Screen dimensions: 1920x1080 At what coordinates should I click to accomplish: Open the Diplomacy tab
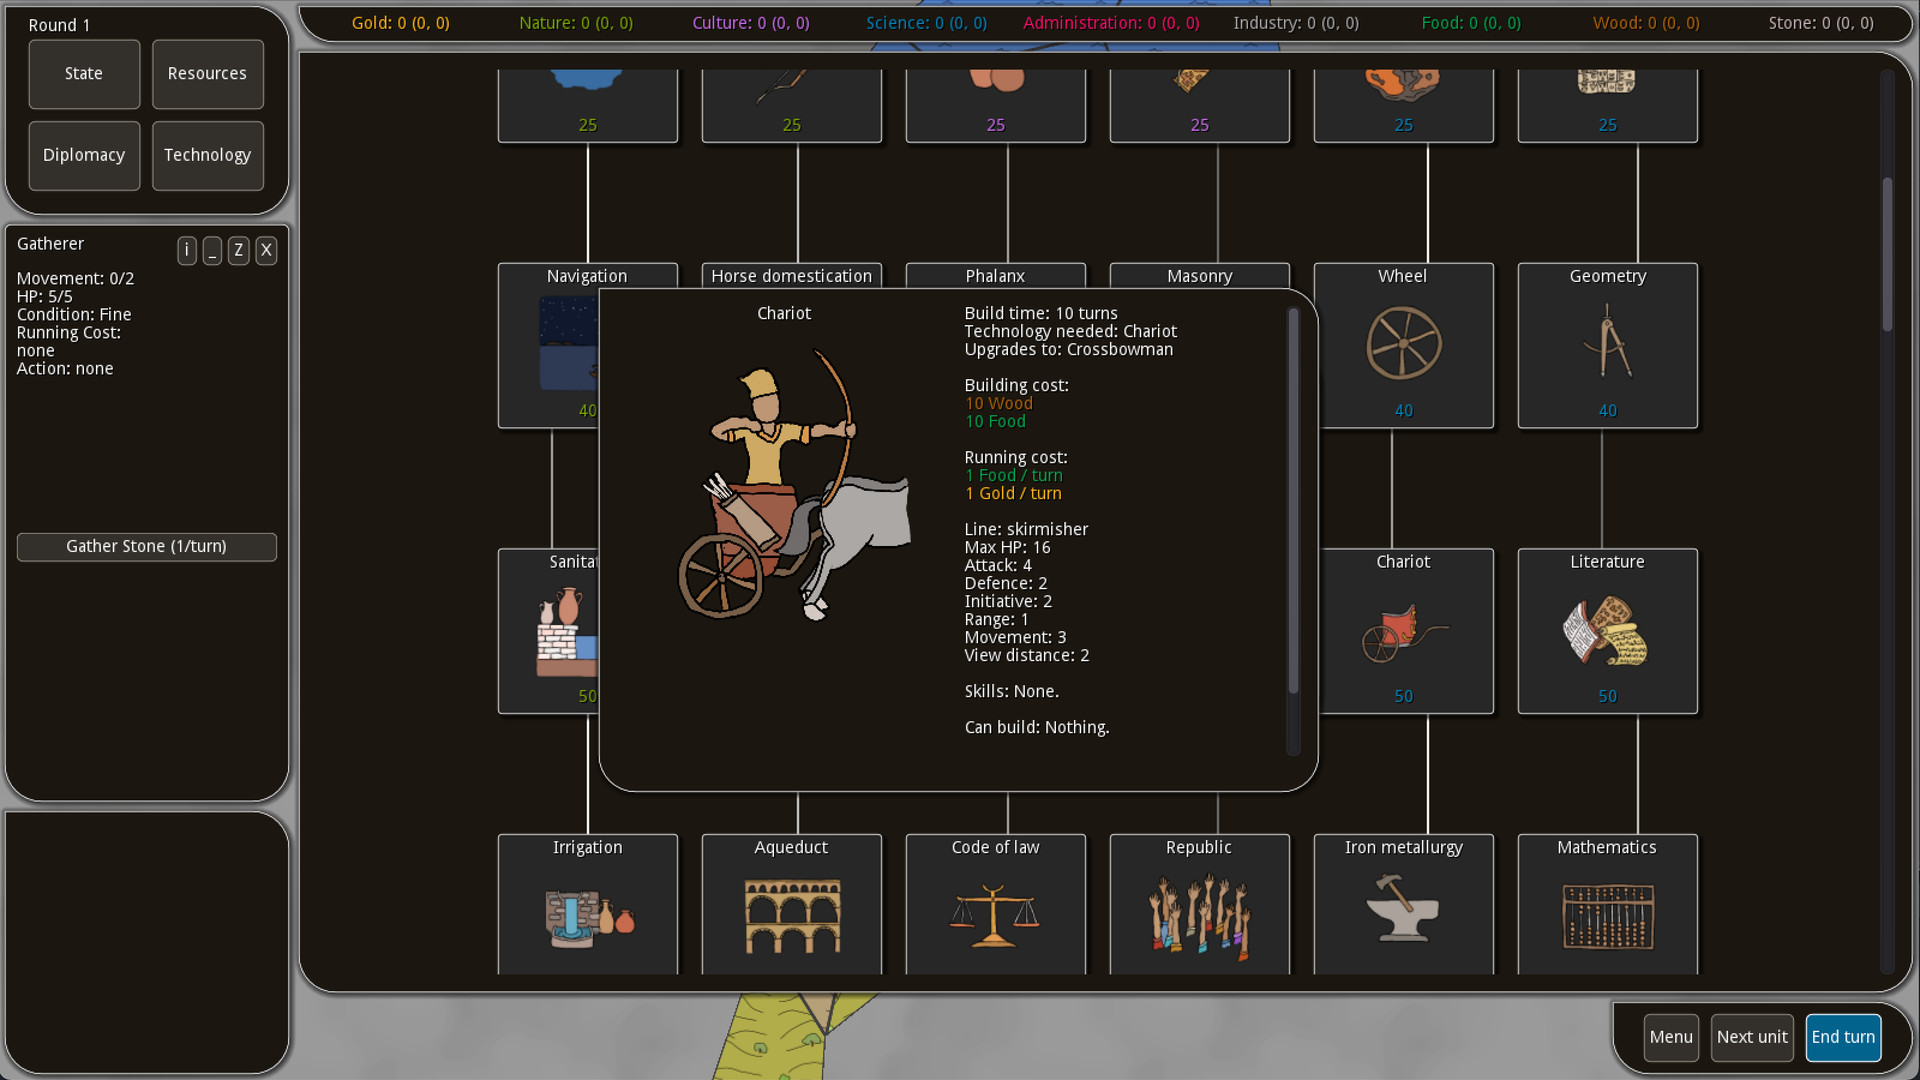[84, 155]
